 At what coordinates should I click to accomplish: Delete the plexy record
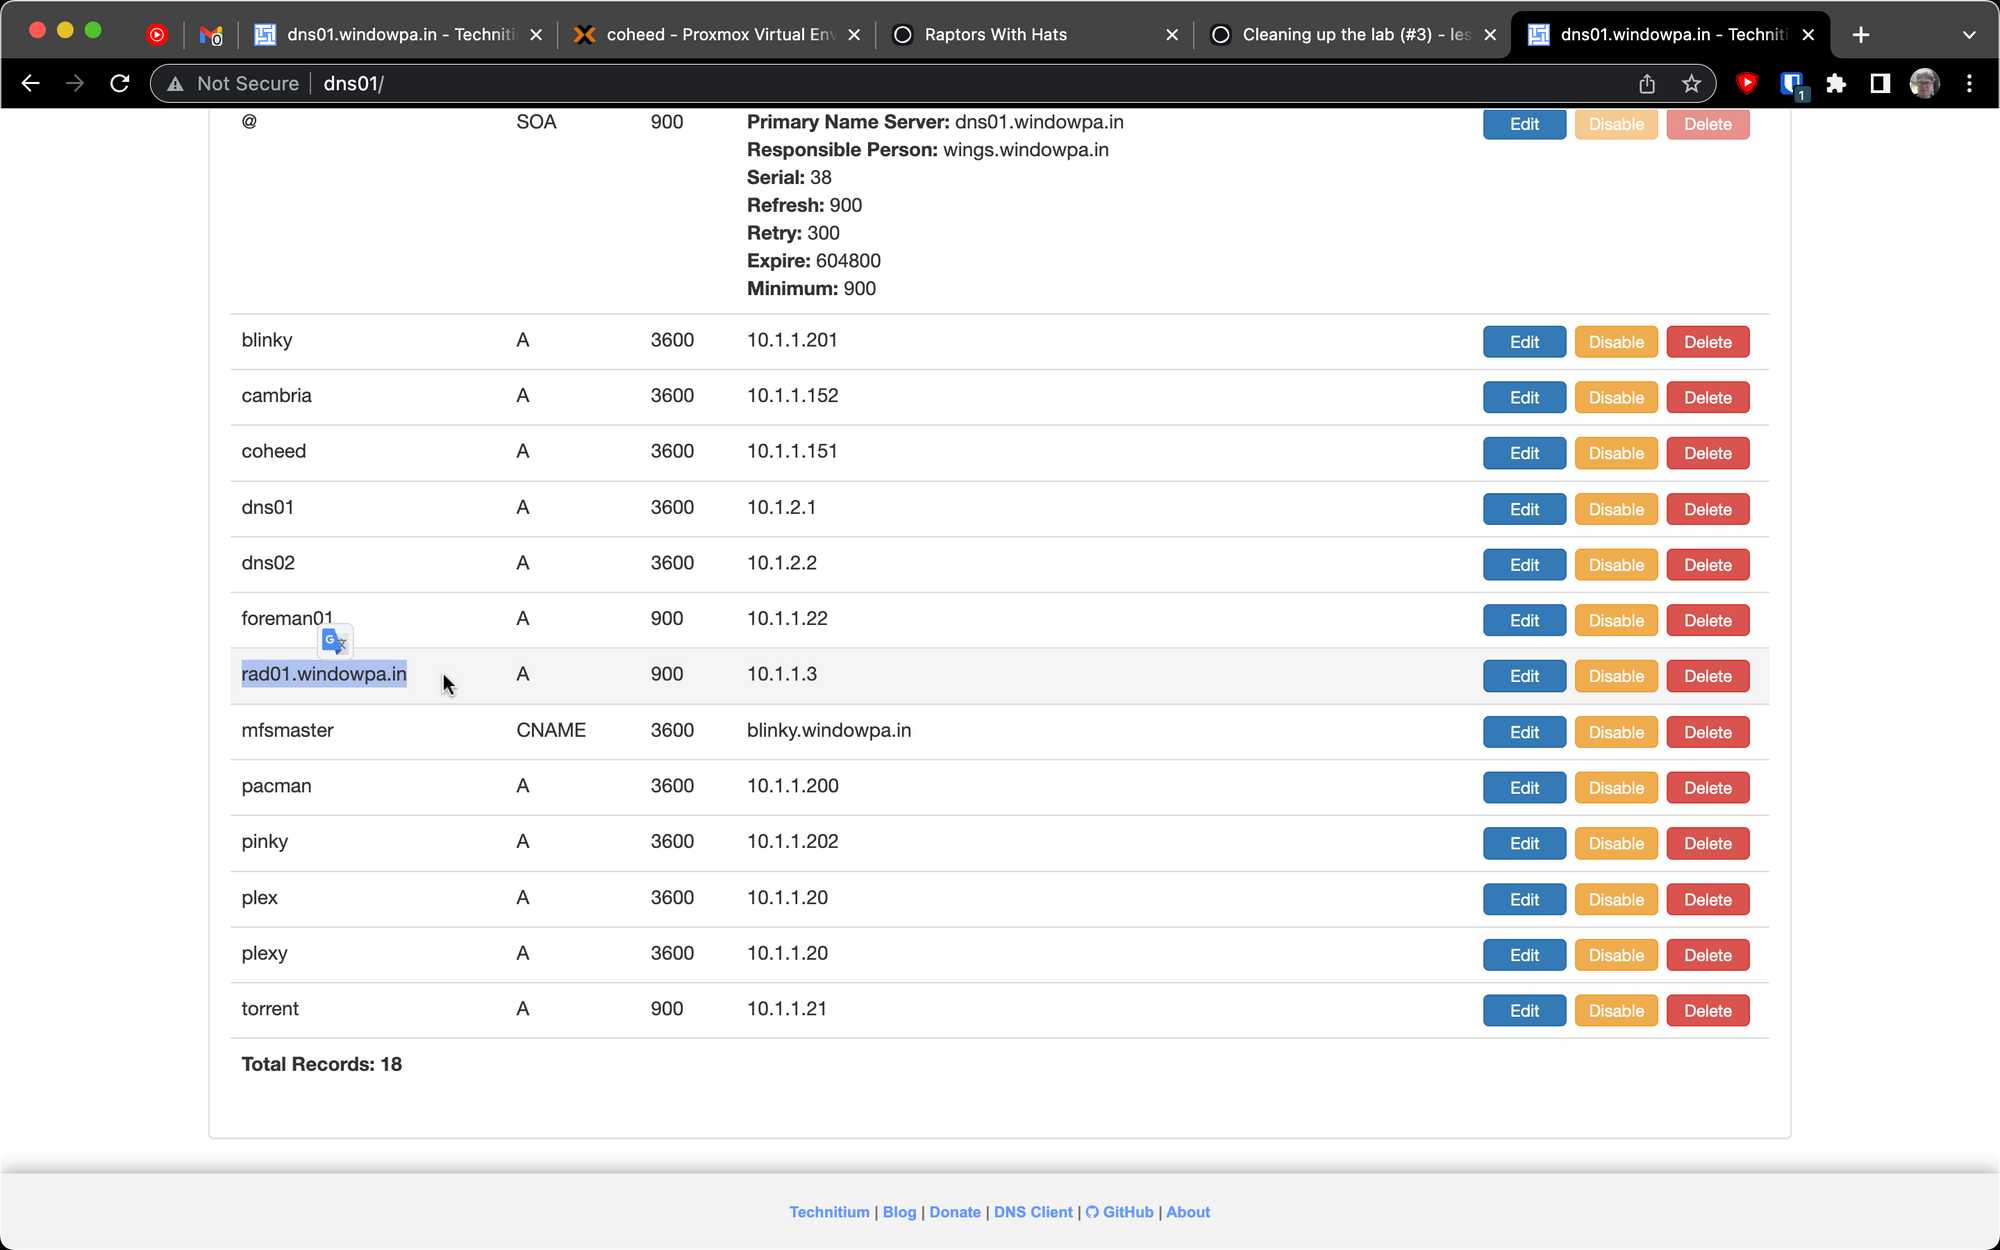[x=1707, y=955]
